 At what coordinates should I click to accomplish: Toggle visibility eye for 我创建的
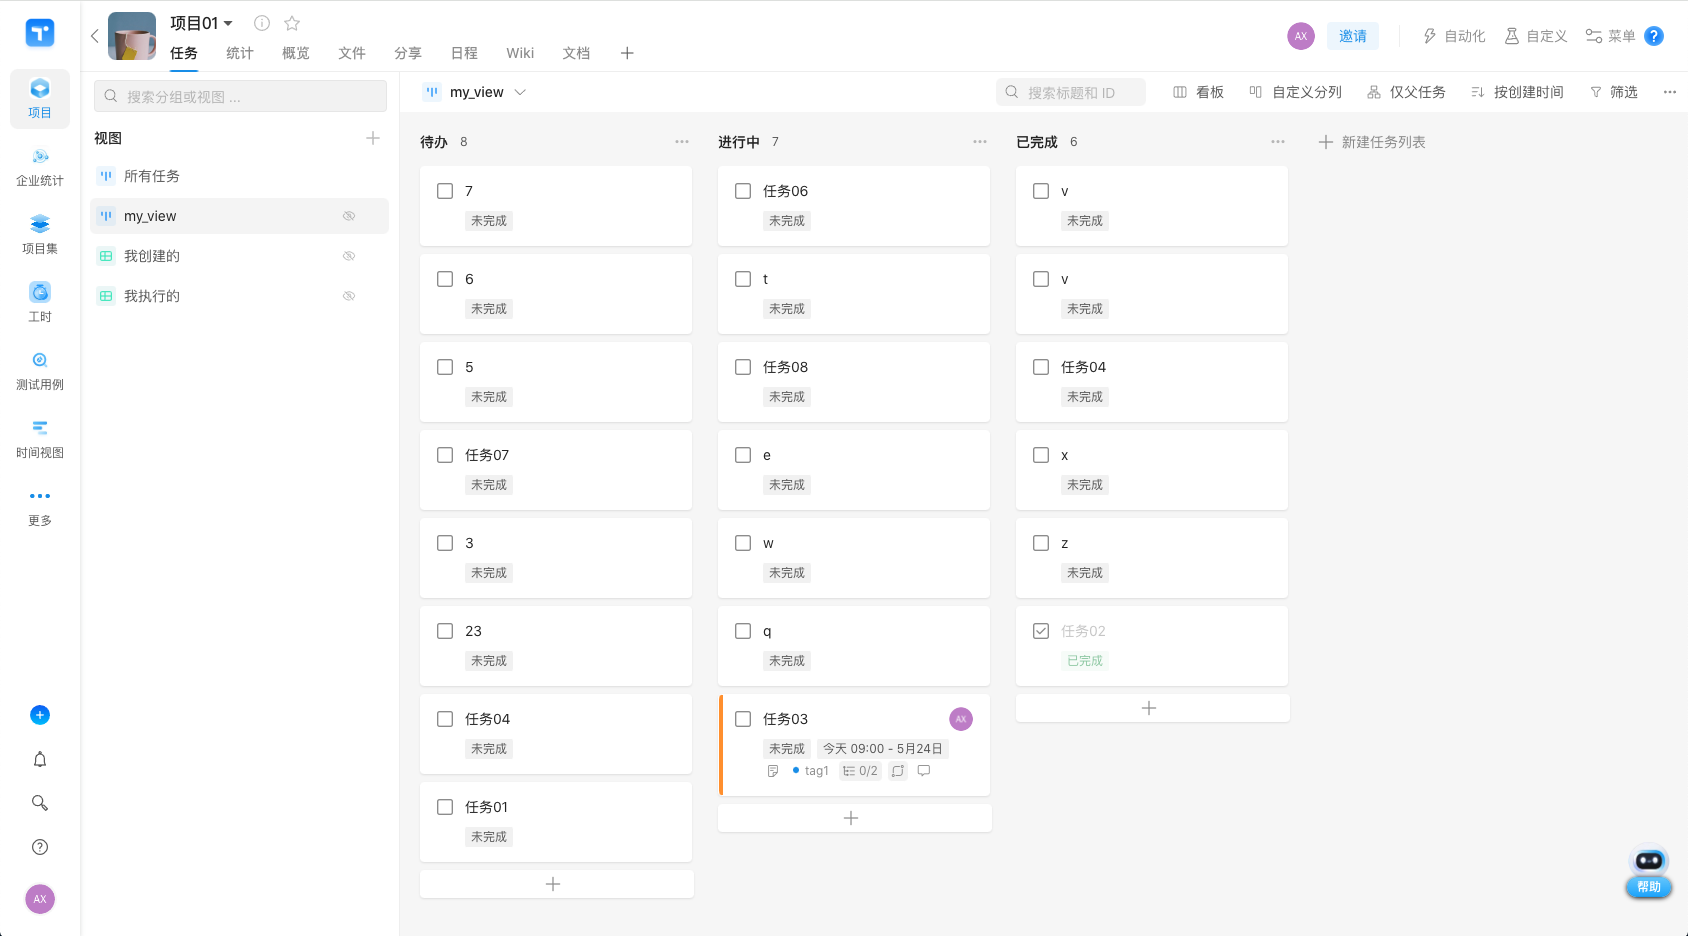(x=349, y=256)
